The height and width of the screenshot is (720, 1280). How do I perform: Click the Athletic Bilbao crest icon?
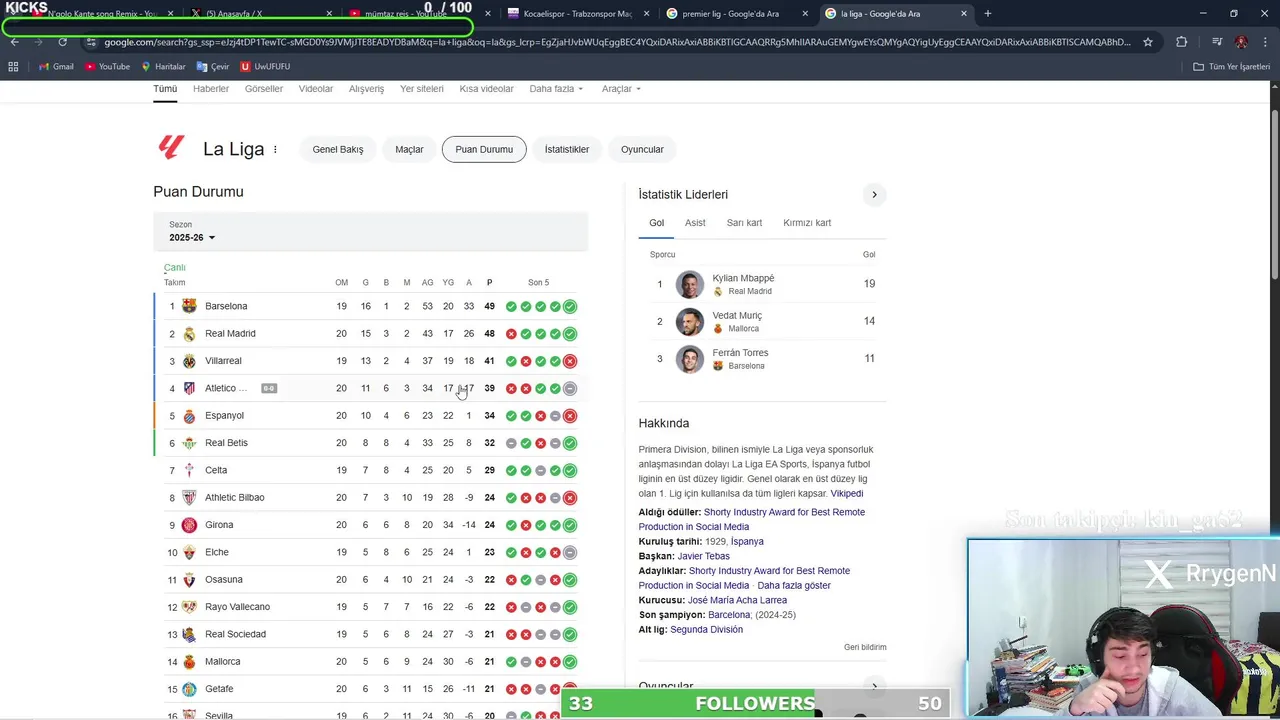click(189, 498)
